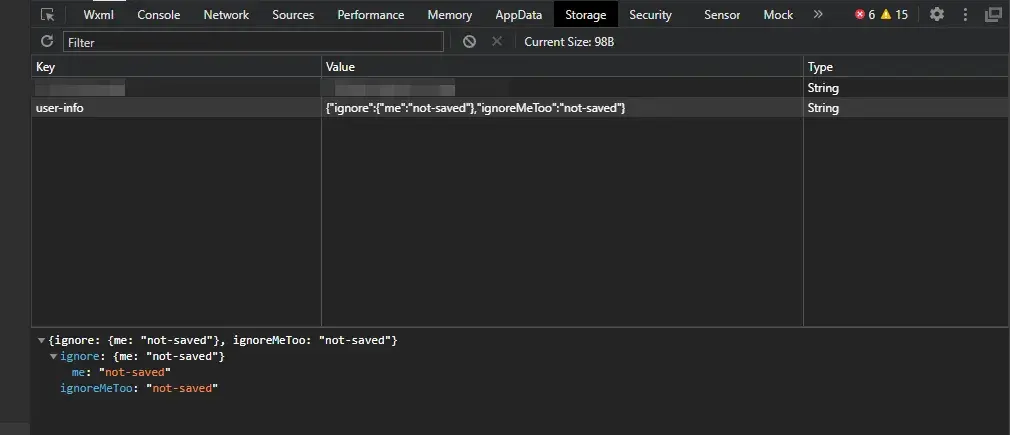The height and width of the screenshot is (435, 1010).
Task: Open the three-dot customize menu
Action: [964, 15]
